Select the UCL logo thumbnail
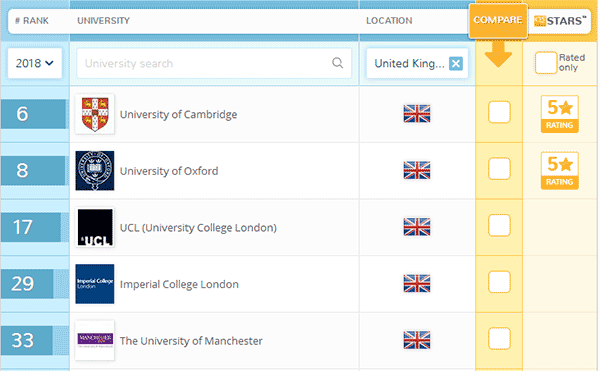This screenshot has height=371, width=600. (x=95, y=227)
